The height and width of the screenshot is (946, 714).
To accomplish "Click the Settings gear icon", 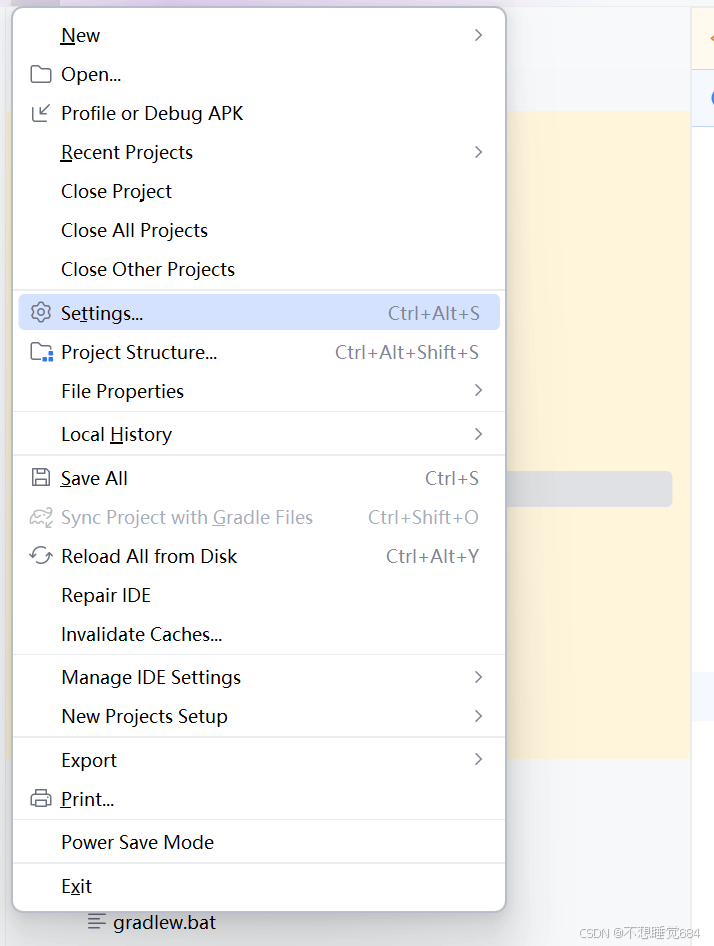I will [x=40, y=313].
